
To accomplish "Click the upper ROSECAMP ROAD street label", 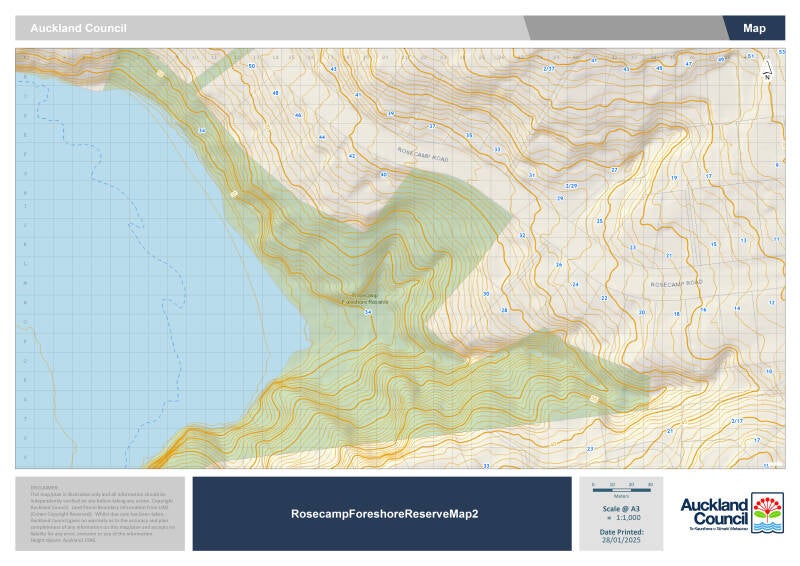I will pos(423,155).
